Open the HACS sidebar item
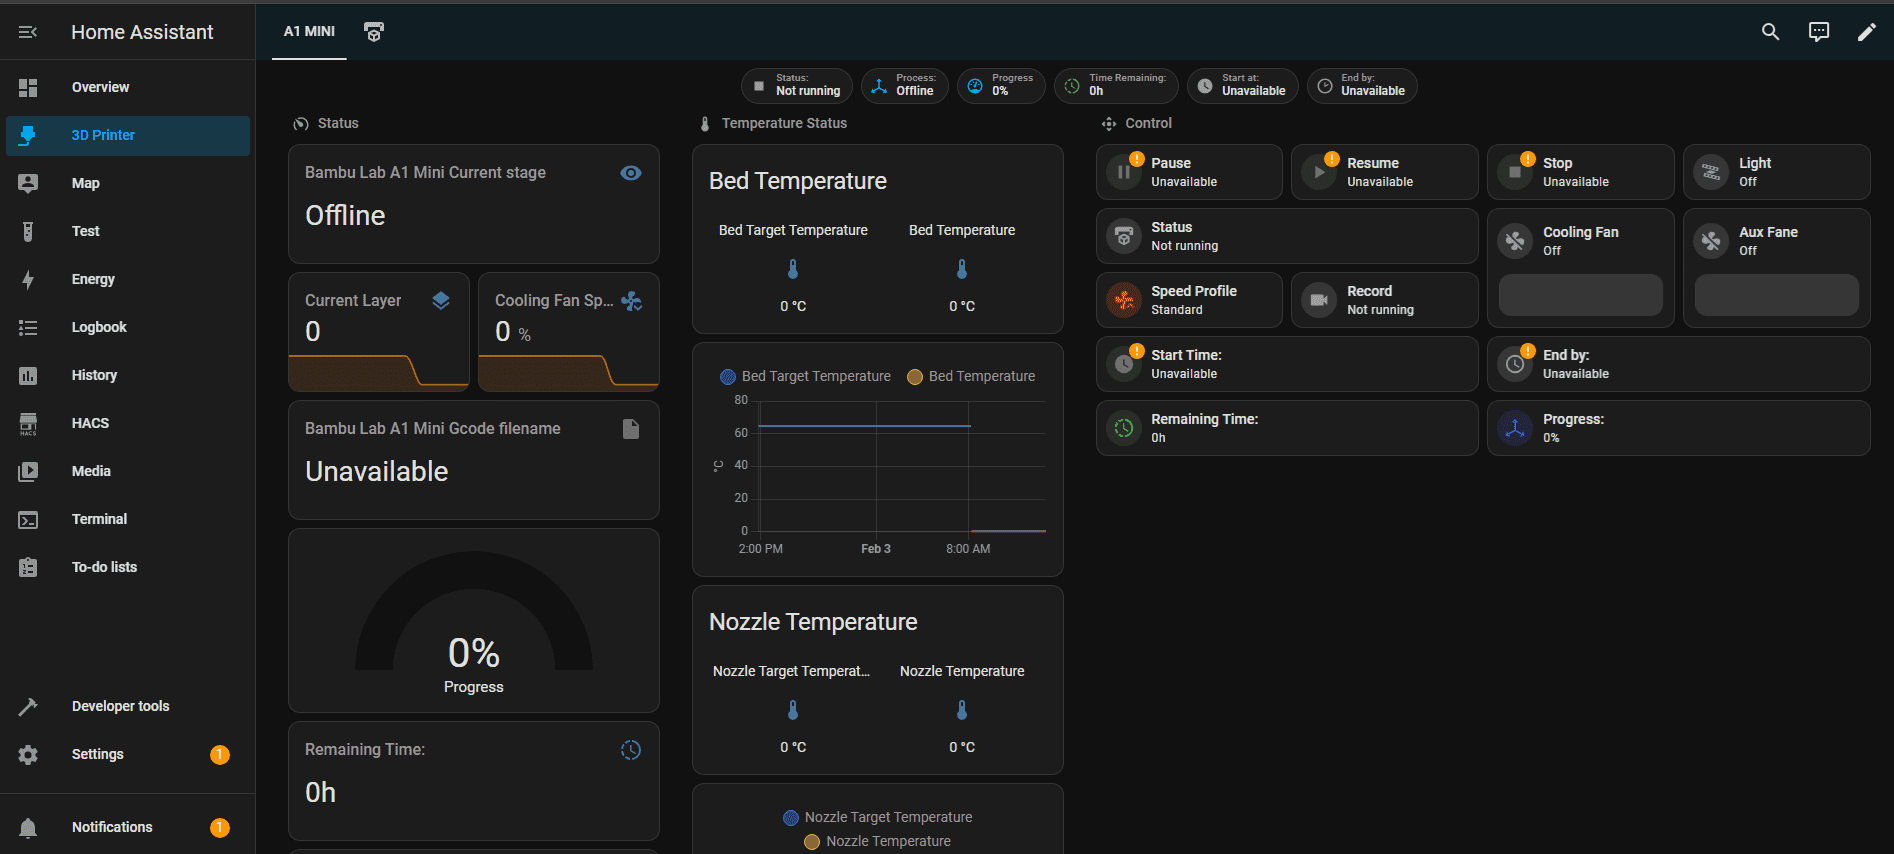The height and width of the screenshot is (854, 1894). 90,423
